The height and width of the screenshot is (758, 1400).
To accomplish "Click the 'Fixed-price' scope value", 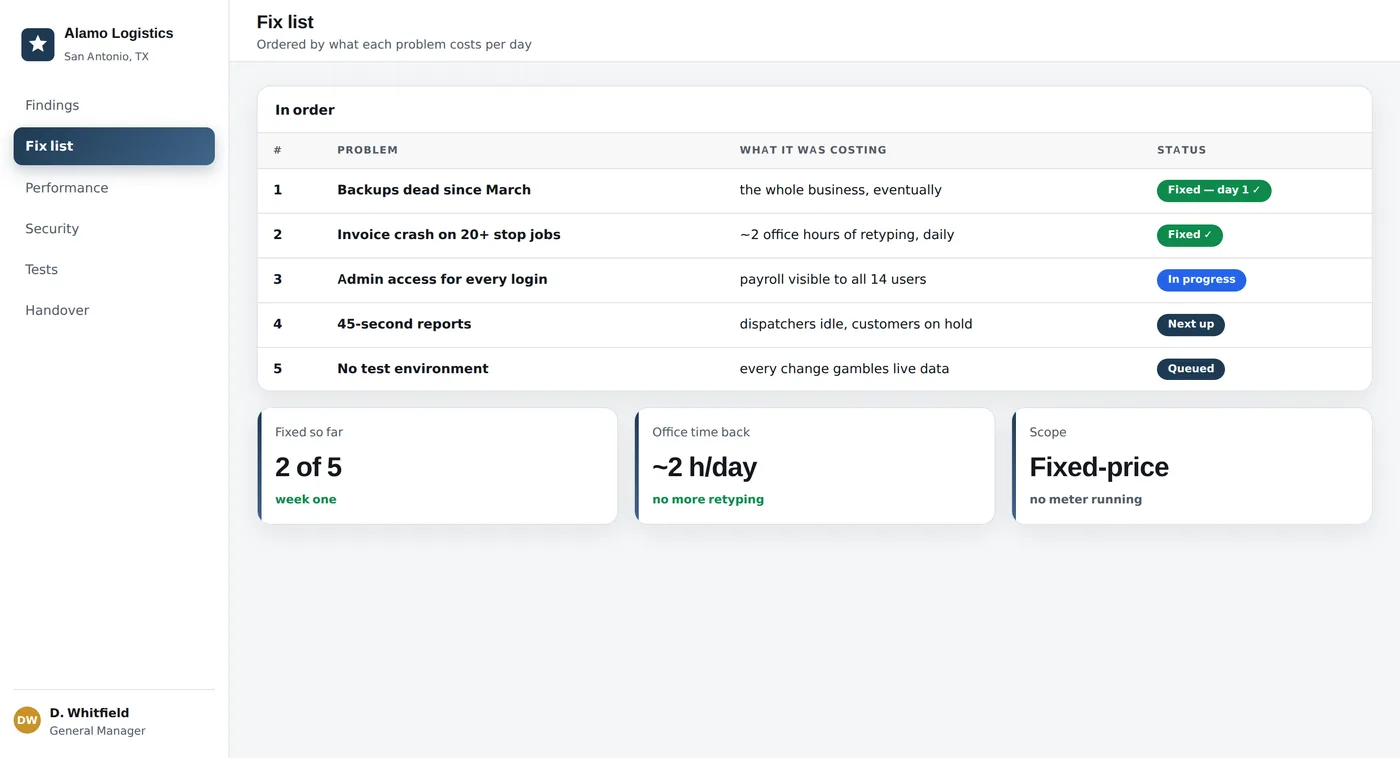I will point(1099,467).
